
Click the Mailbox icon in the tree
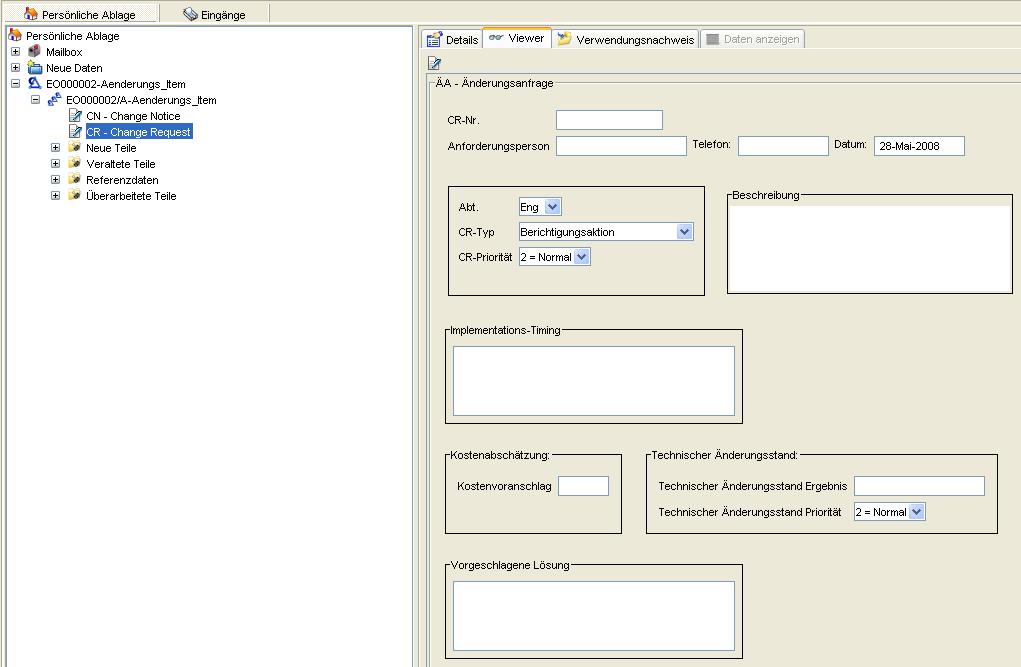pyautogui.click(x=35, y=51)
